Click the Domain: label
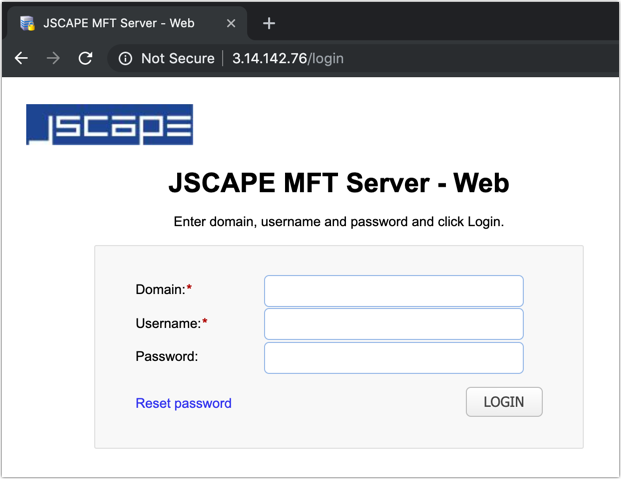The height and width of the screenshot is (479, 621). coord(160,290)
